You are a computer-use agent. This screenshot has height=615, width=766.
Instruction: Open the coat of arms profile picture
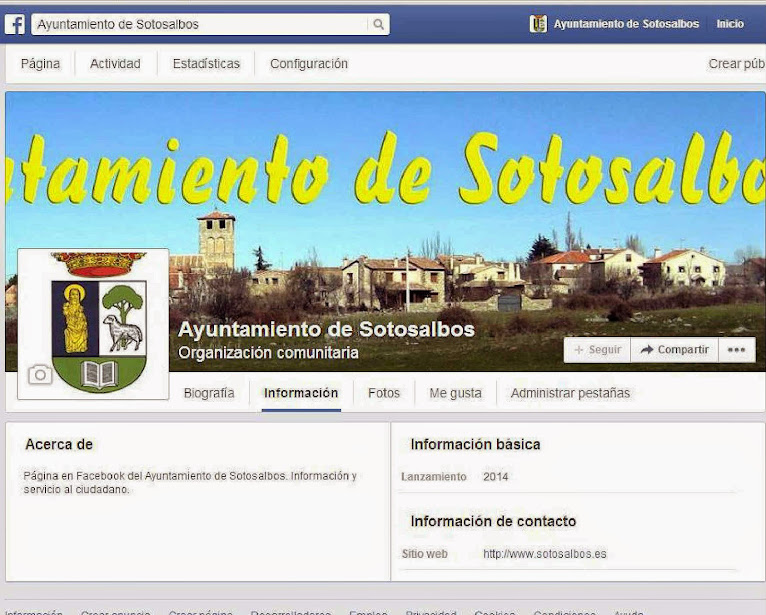pyautogui.click(x=93, y=324)
